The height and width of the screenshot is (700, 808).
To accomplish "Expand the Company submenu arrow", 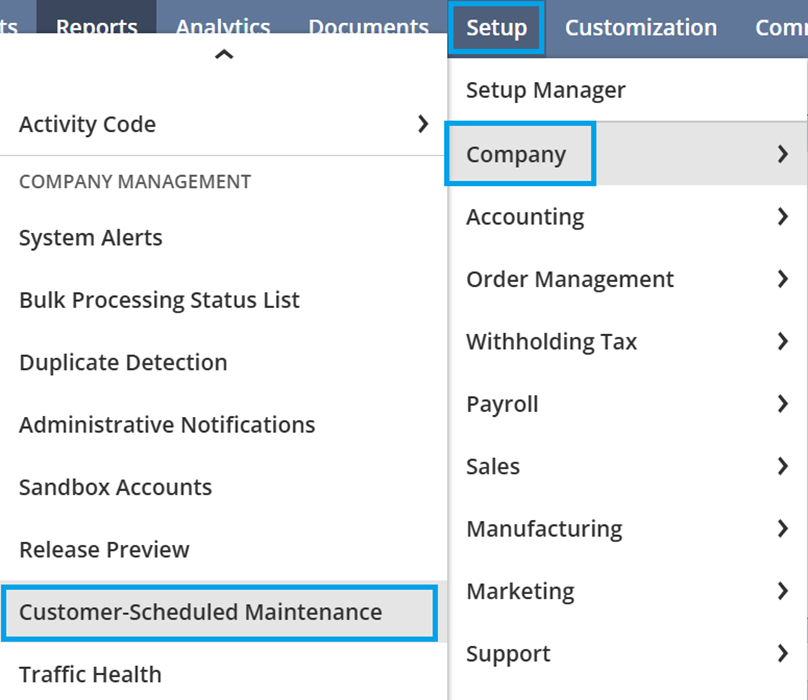I will (783, 154).
